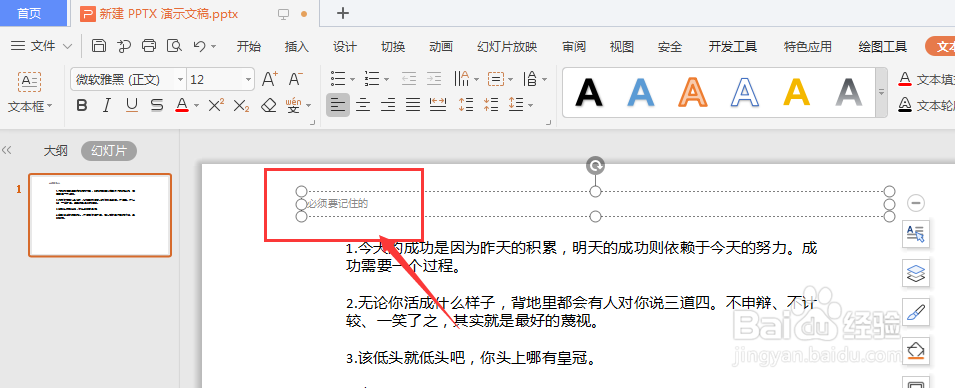955x388 pixels.
Task: Open Print Preview icon
Action: click(174, 46)
